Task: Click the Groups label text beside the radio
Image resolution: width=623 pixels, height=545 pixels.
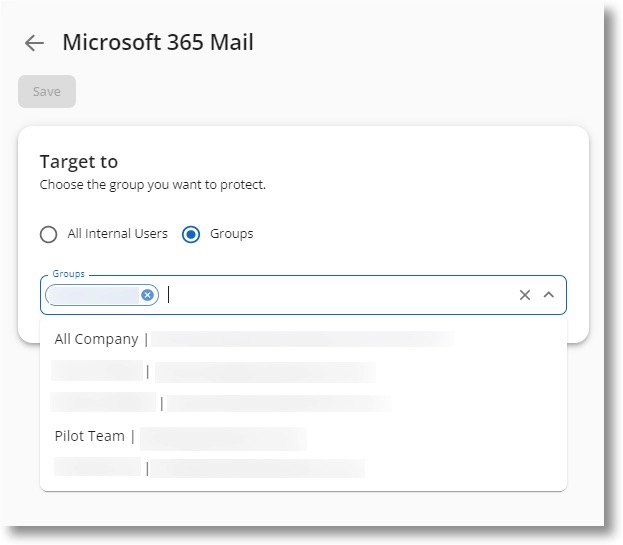Action: (x=231, y=234)
